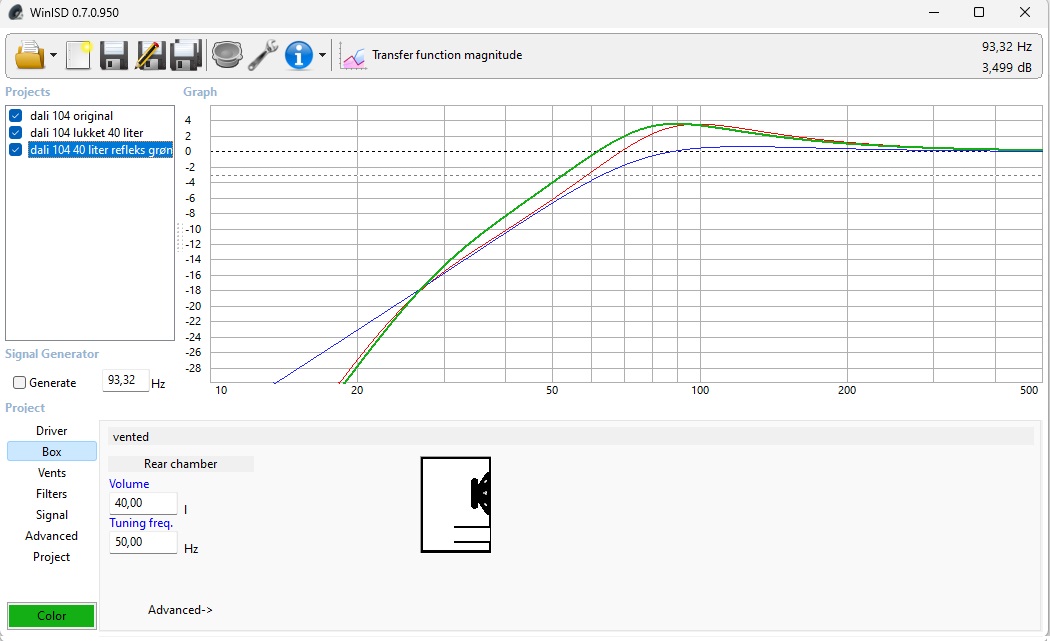This screenshot has height=641, width=1050.
Task: Open options with the wrench icon
Action: point(263,55)
